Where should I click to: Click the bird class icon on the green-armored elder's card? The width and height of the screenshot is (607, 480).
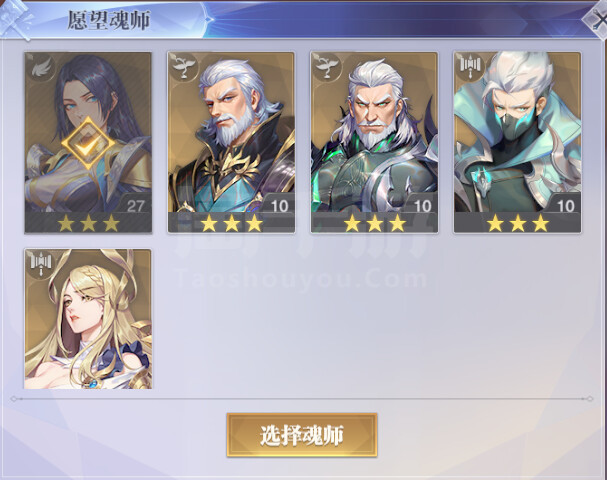click(x=326, y=67)
